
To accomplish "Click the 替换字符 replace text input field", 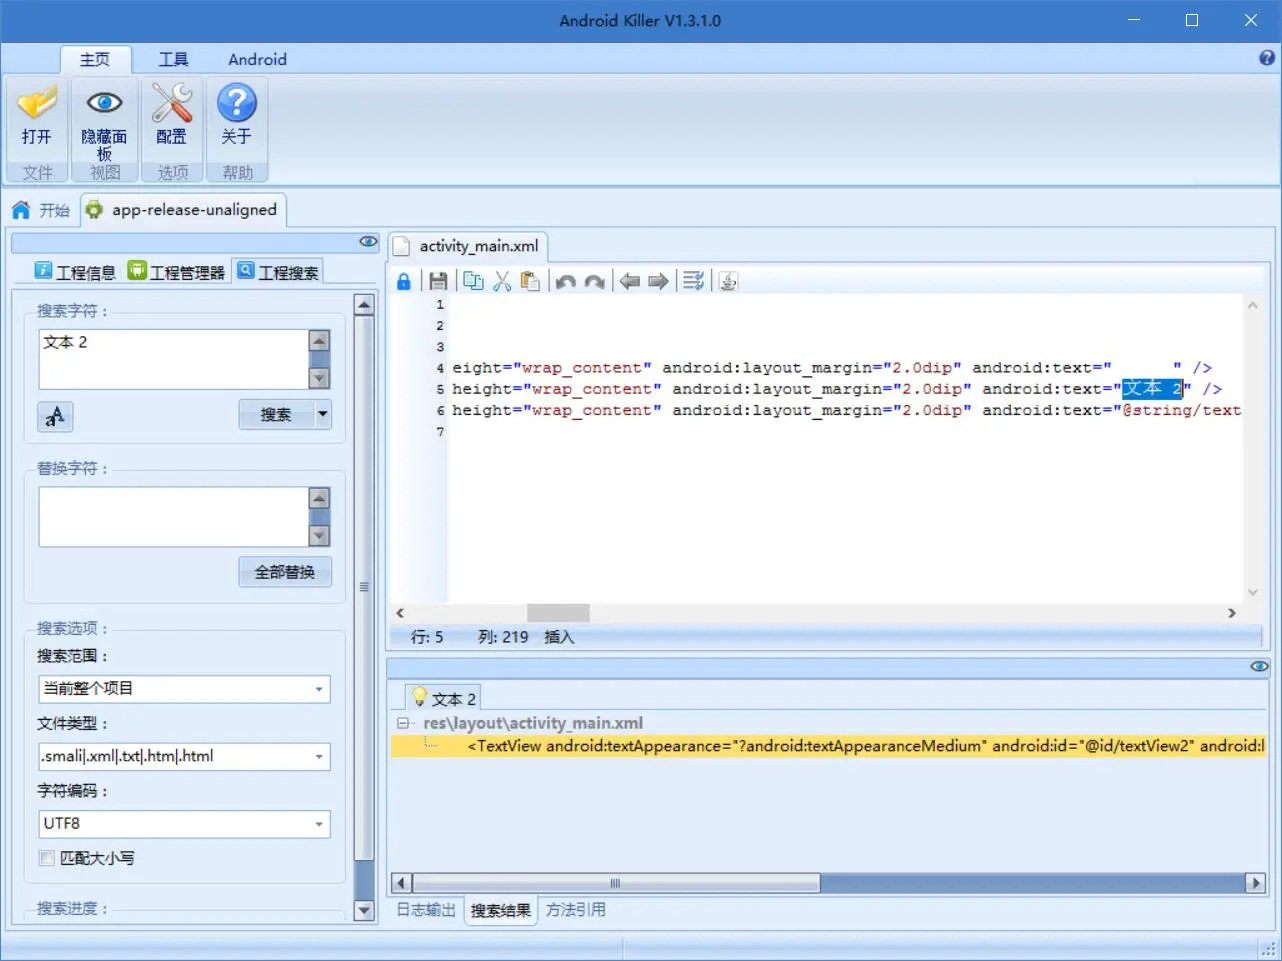I will (173, 517).
